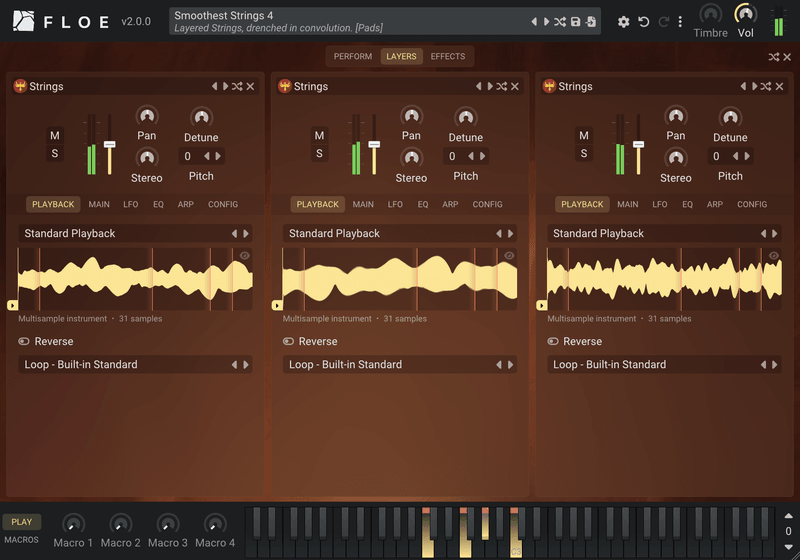Open the settings gear in top bar
Image resolution: width=800 pixels, height=560 pixels.
[623, 21]
